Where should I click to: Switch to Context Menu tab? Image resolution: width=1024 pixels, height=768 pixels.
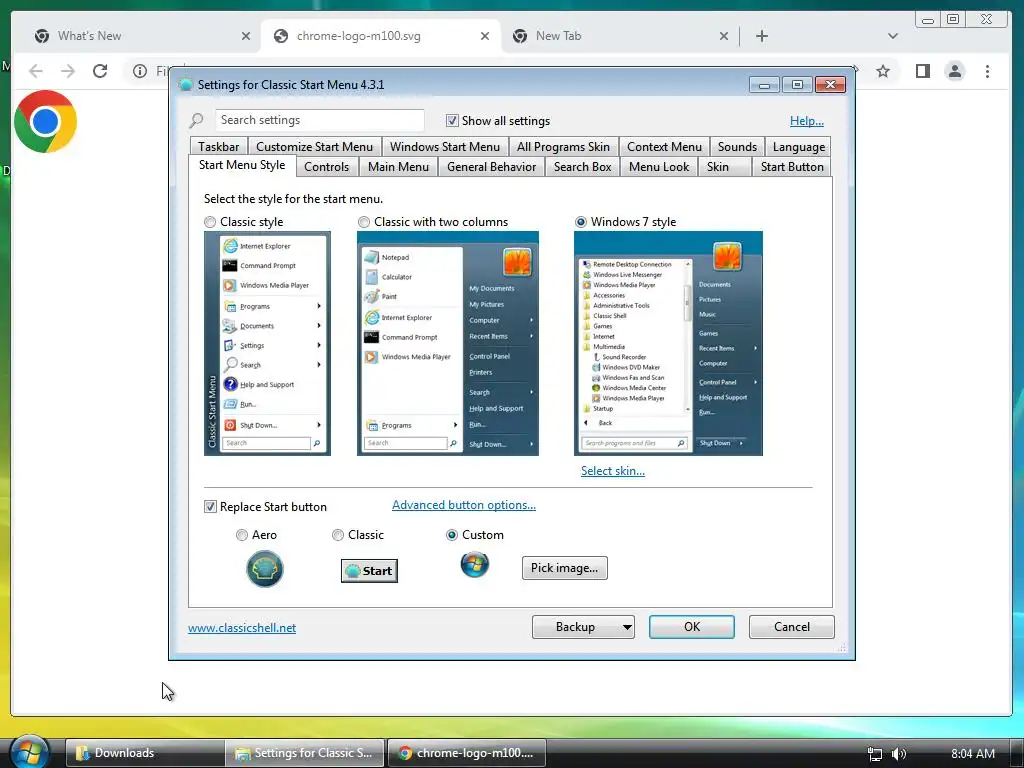664,147
